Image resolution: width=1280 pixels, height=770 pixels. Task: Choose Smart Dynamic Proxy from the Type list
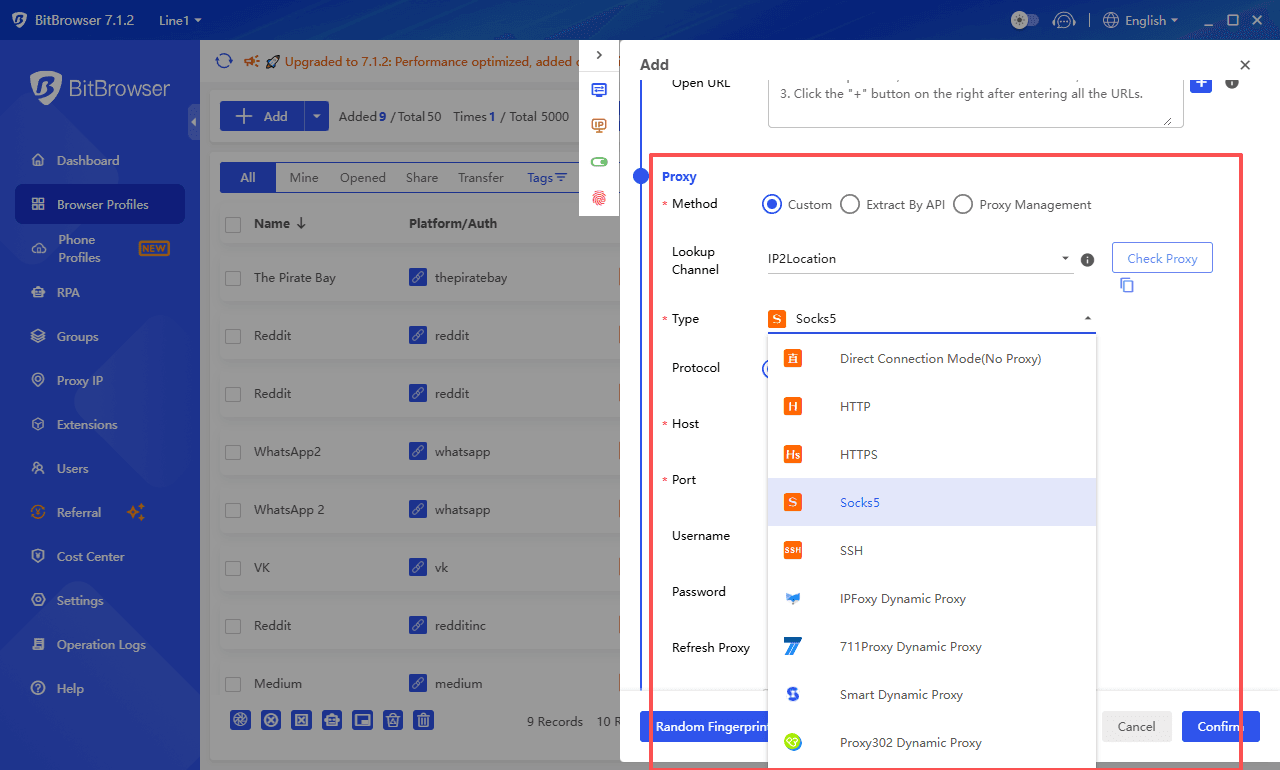pos(932,694)
